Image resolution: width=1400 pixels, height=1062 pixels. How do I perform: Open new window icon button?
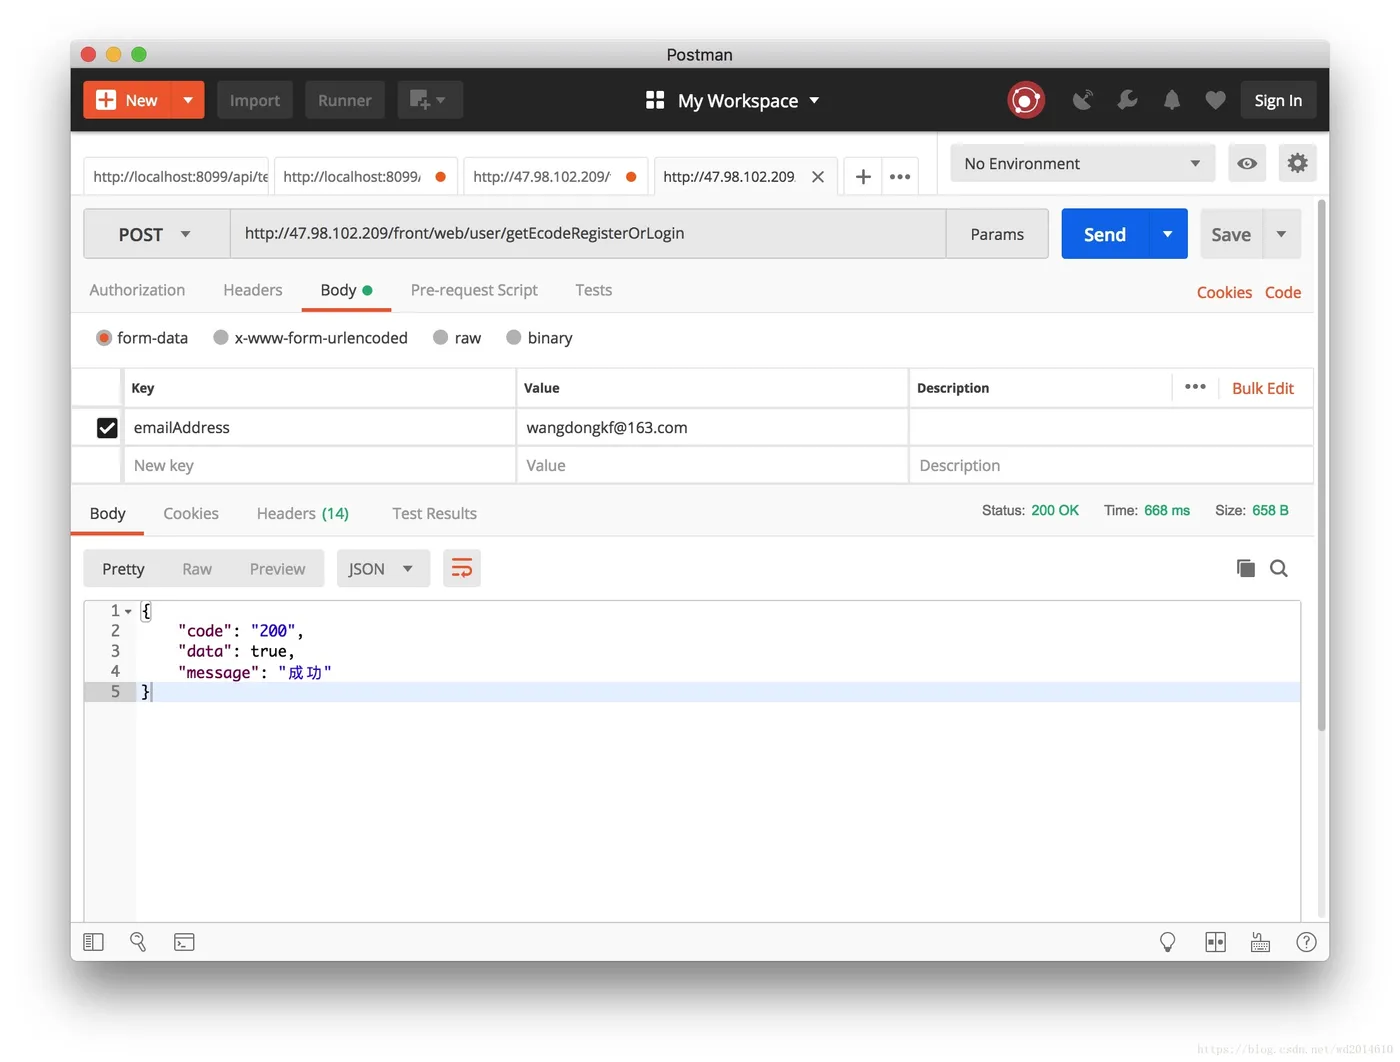tap(430, 100)
